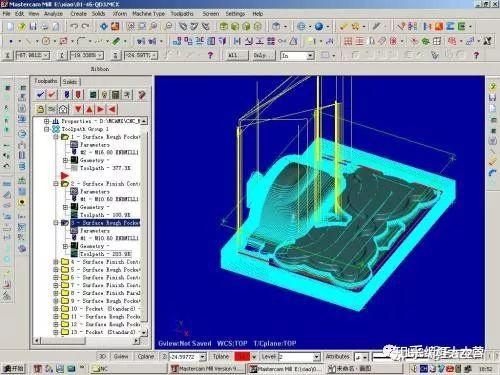Select the Create Point tool
500x375 pixels.
(x=11, y=41)
